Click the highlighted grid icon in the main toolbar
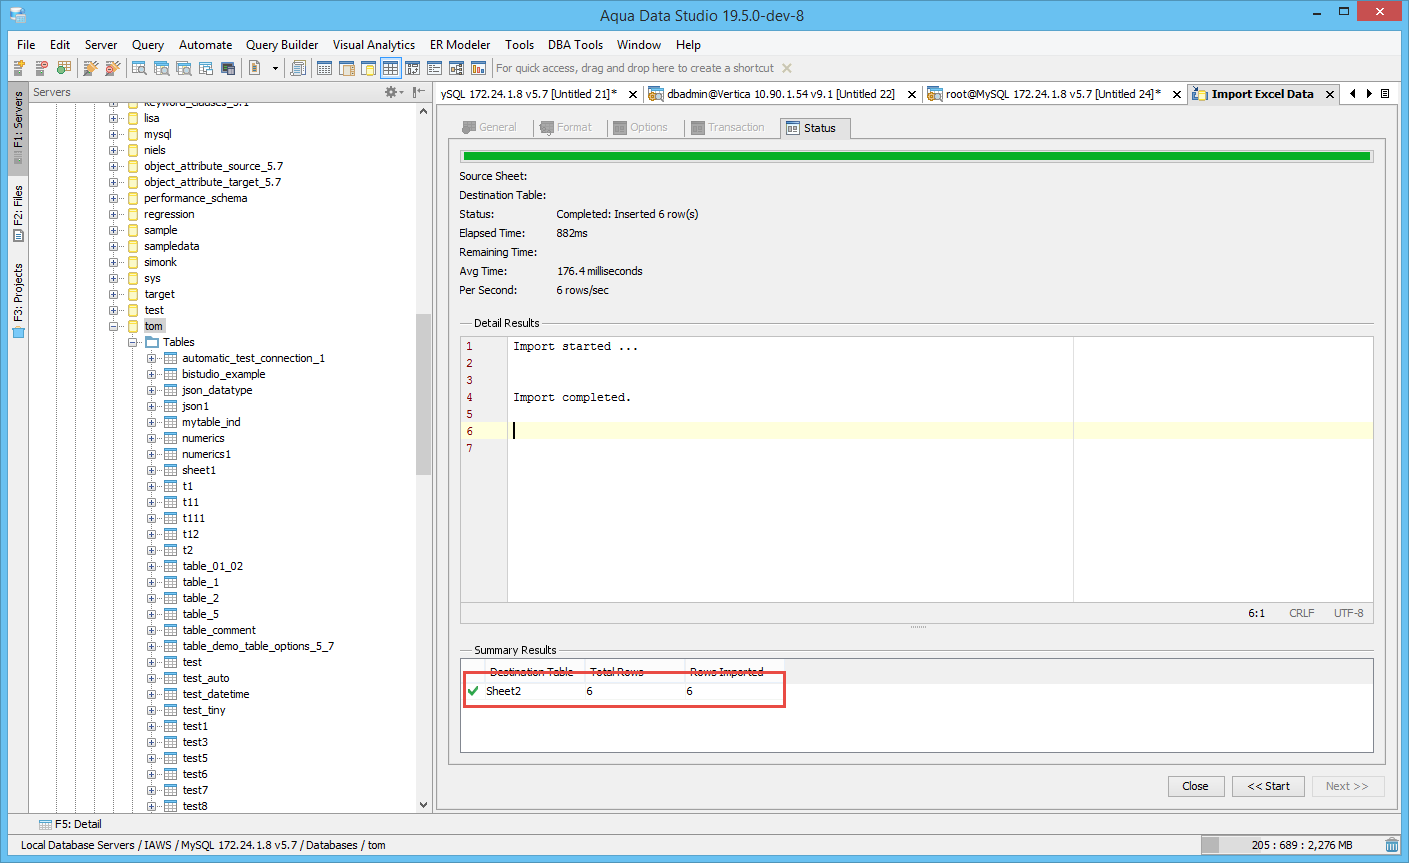Viewport: 1409px width, 863px height. (x=390, y=68)
